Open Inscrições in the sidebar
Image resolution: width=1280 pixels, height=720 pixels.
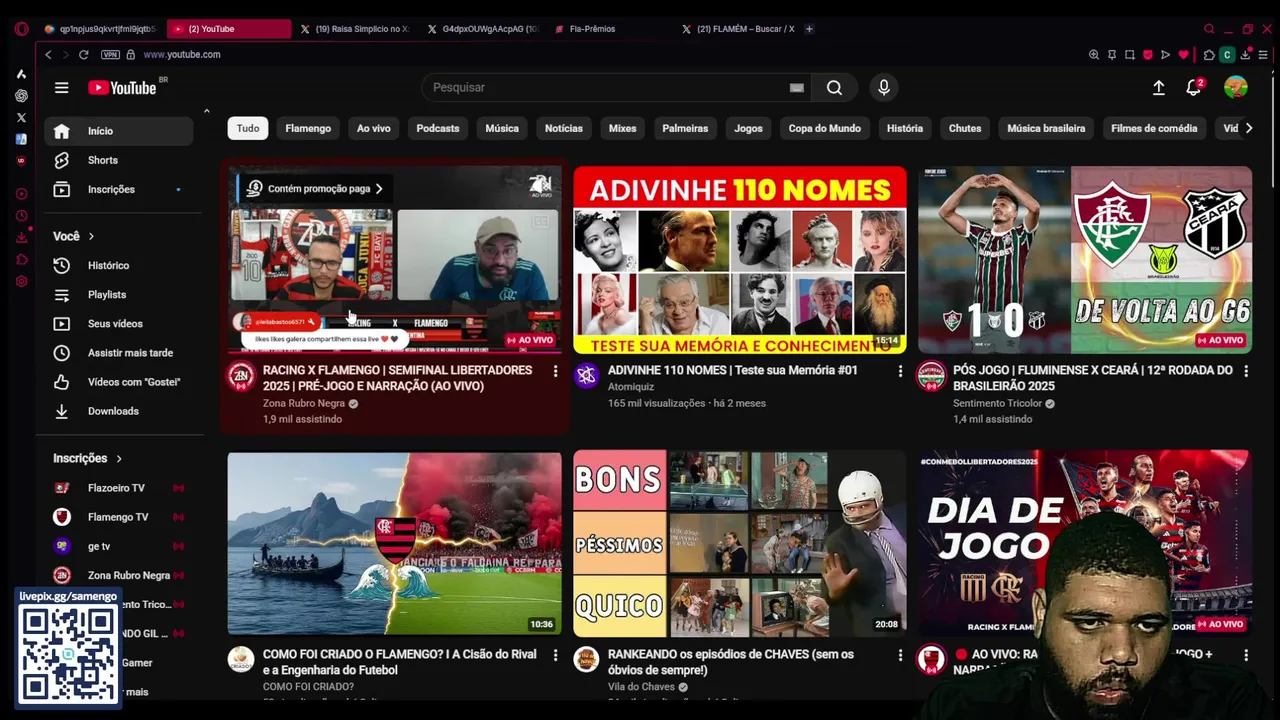point(119,189)
